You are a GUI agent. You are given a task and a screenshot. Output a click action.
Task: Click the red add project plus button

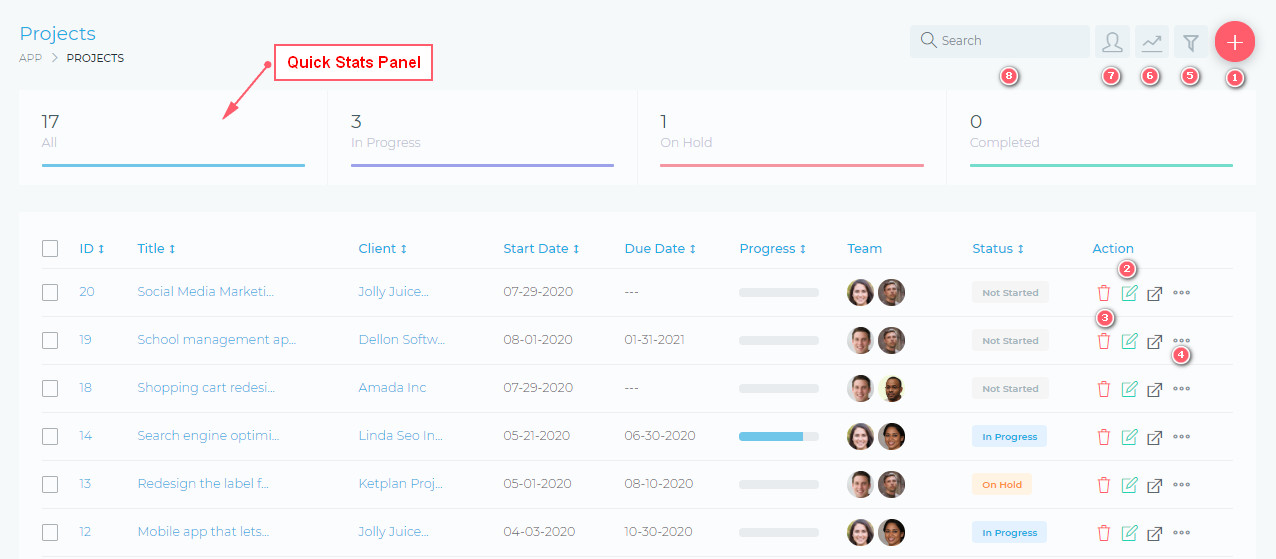click(1235, 42)
